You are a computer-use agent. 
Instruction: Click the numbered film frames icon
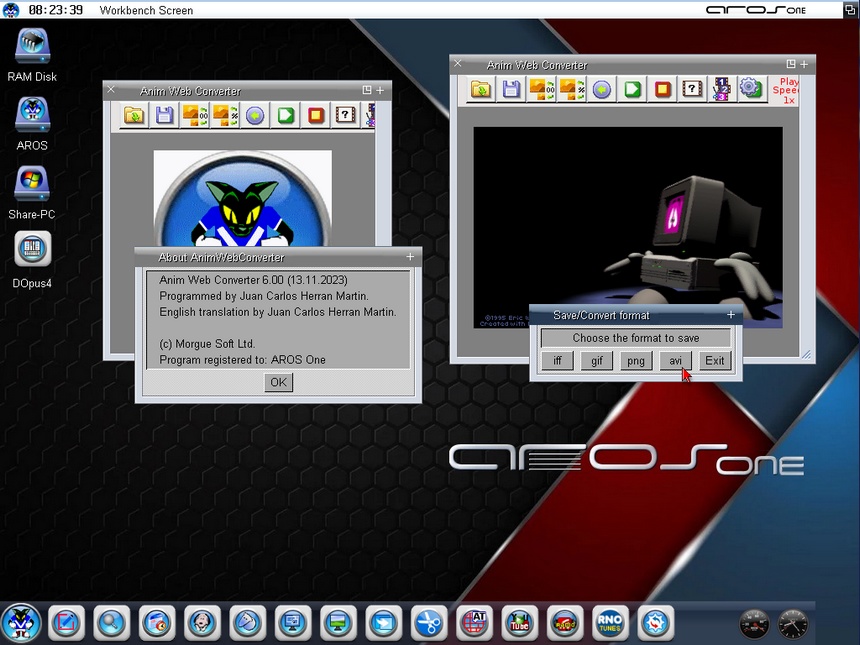coord(722,89)
